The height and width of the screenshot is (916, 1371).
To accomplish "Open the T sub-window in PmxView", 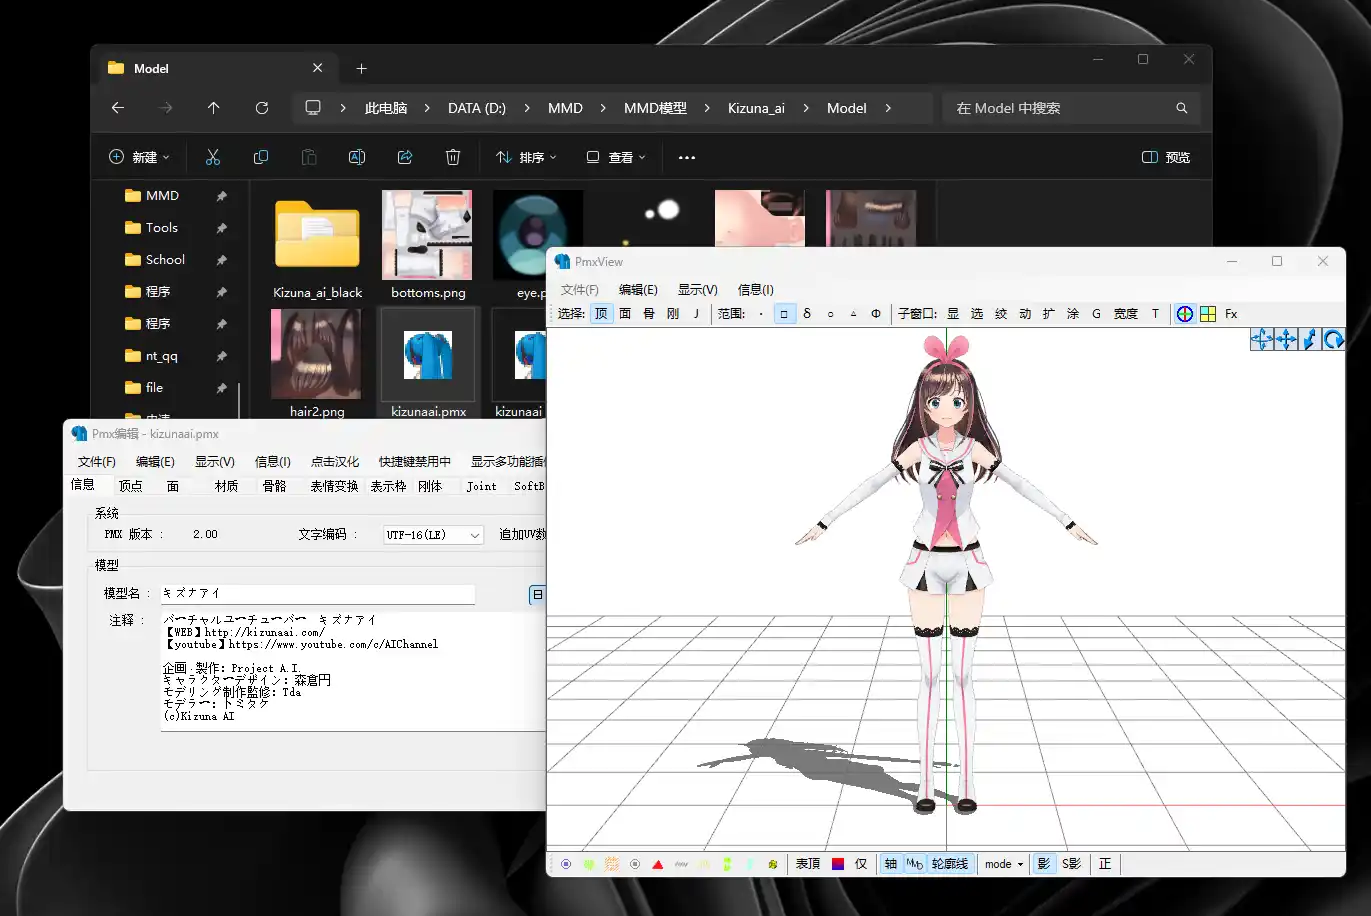I will pyautogui.click(x=1155, y=314).
